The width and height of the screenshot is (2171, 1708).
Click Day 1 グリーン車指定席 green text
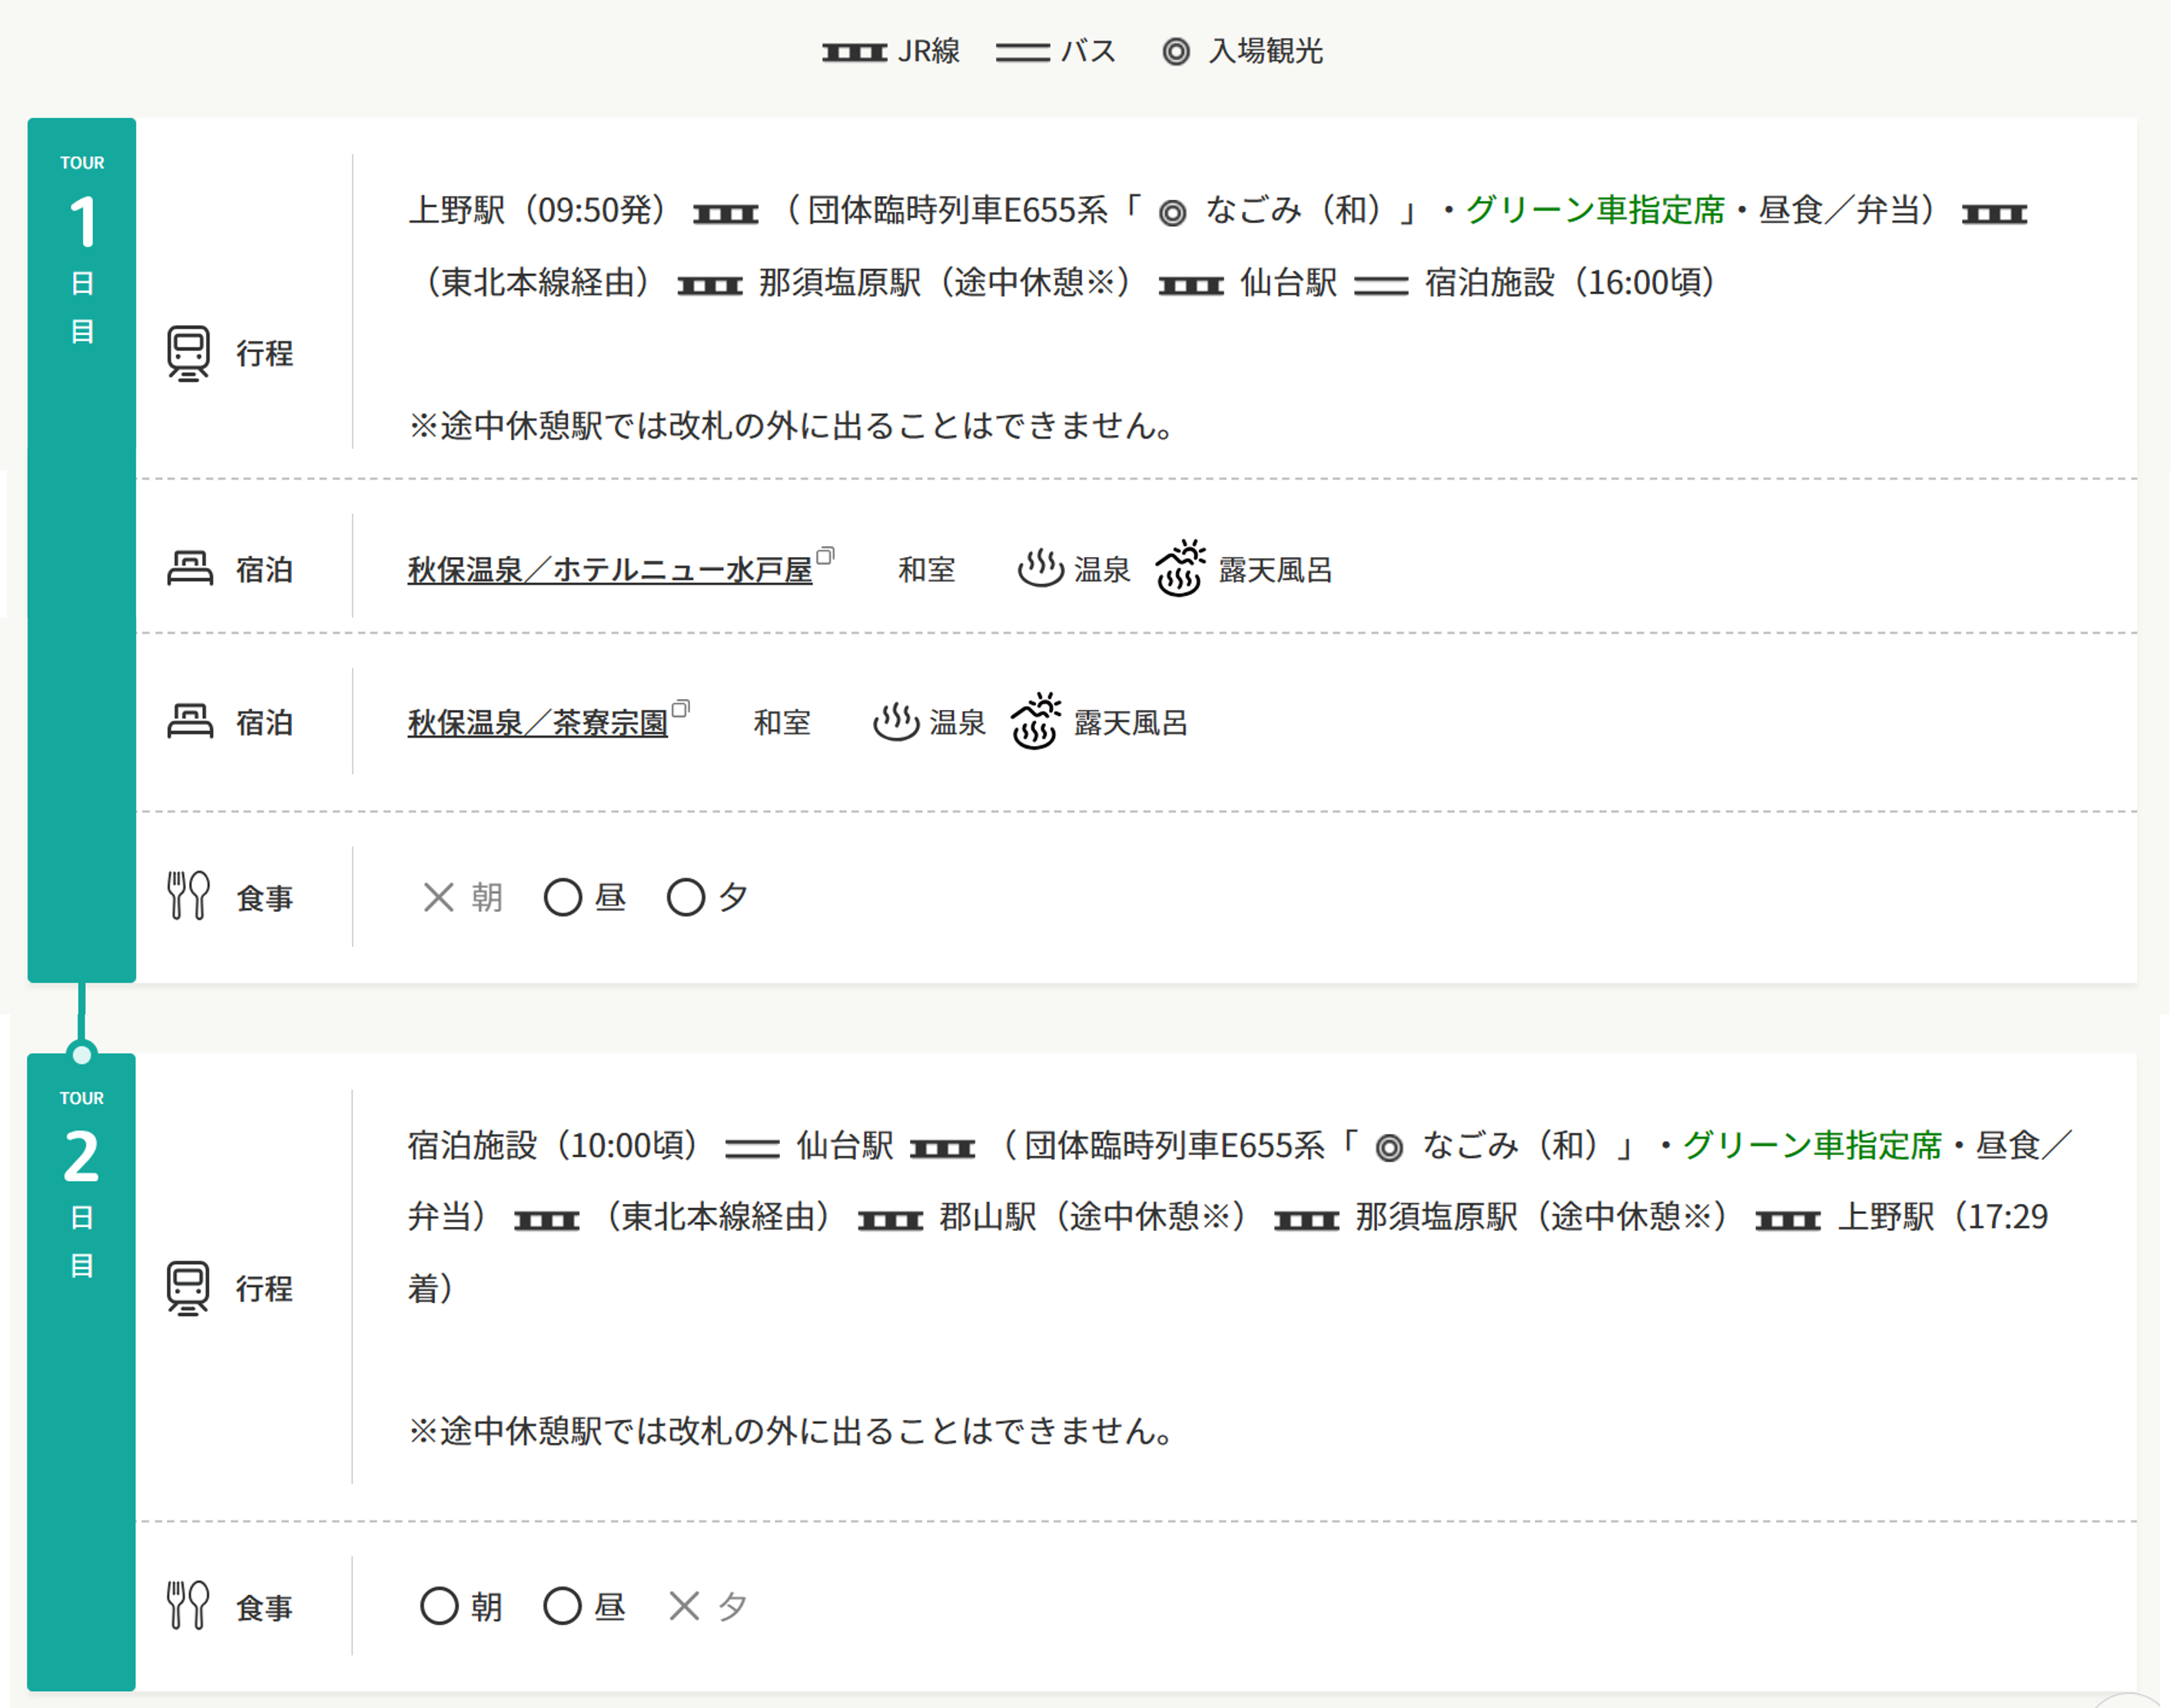coord(1595,210)
